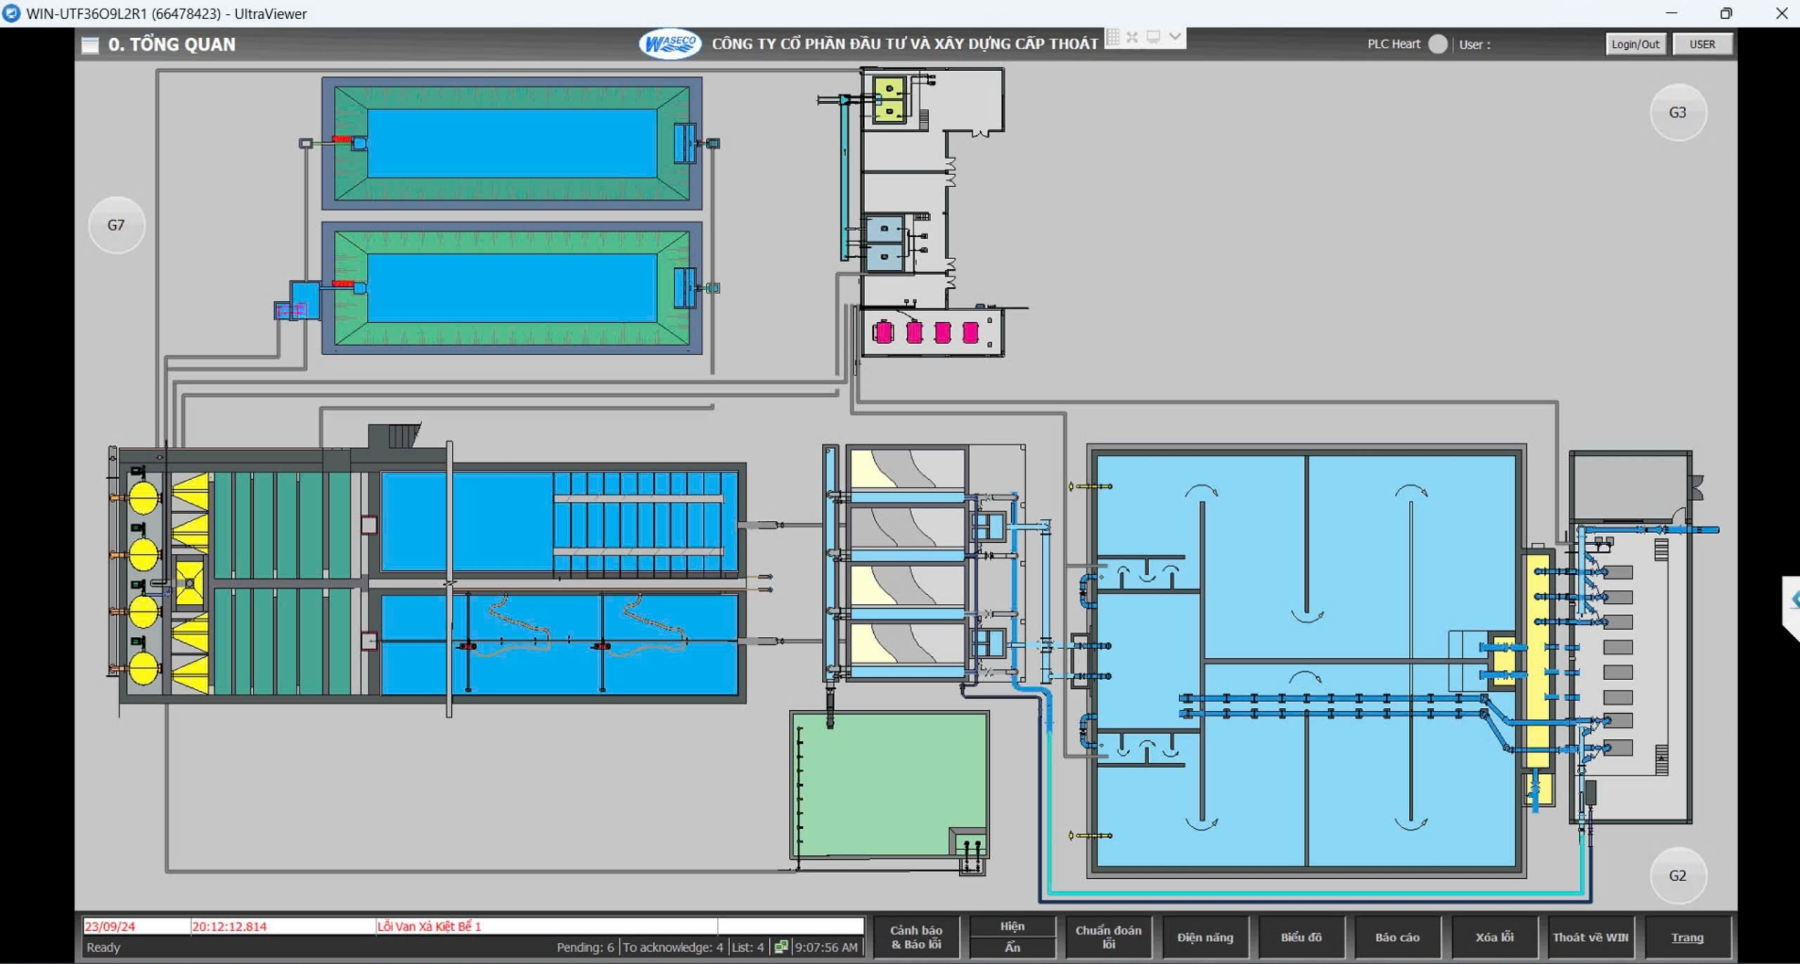Click the yellow pump manifold in pump station

(x=1538, y=660)
